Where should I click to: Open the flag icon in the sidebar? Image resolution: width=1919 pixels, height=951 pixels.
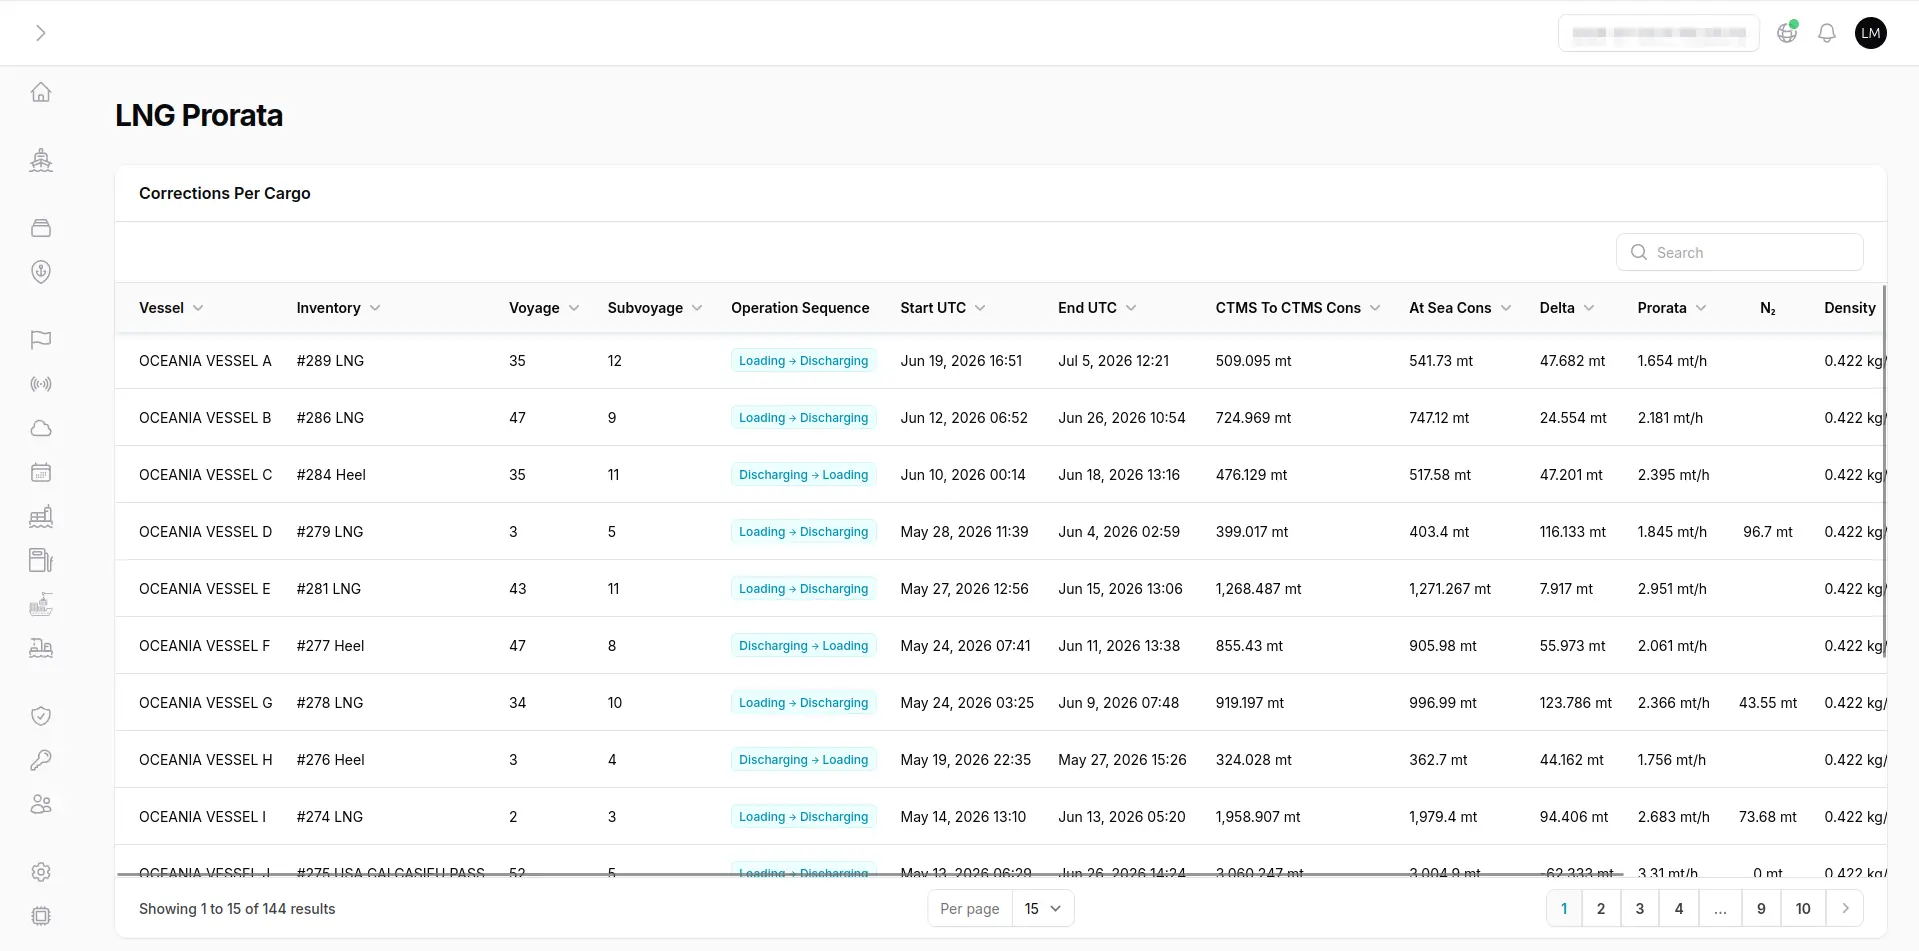(x=41, y=340)
